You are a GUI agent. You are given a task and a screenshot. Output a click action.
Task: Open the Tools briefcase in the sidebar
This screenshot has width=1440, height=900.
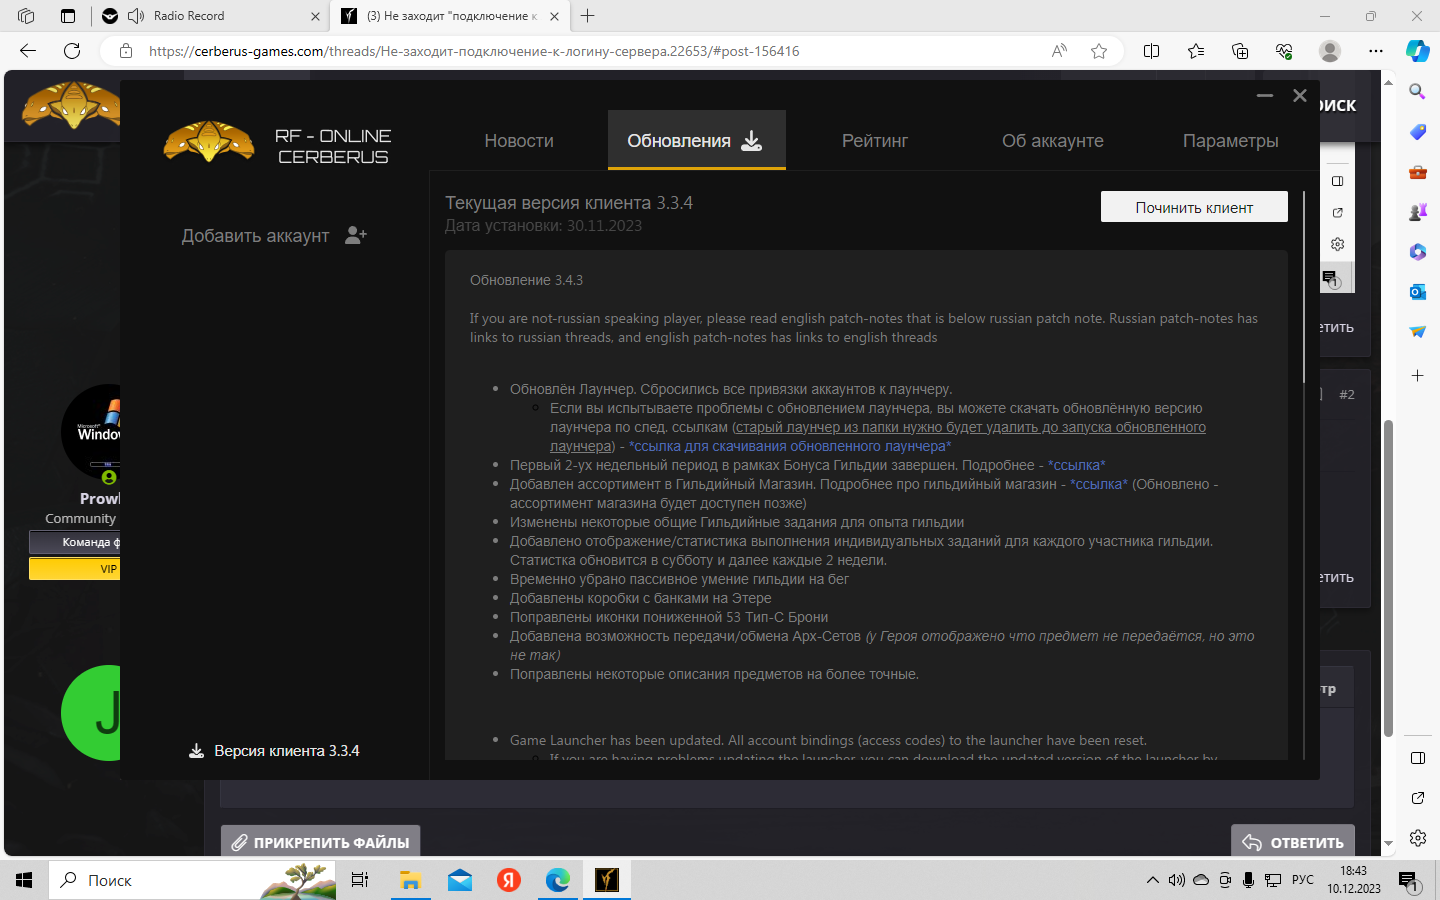pos(1418,172)
